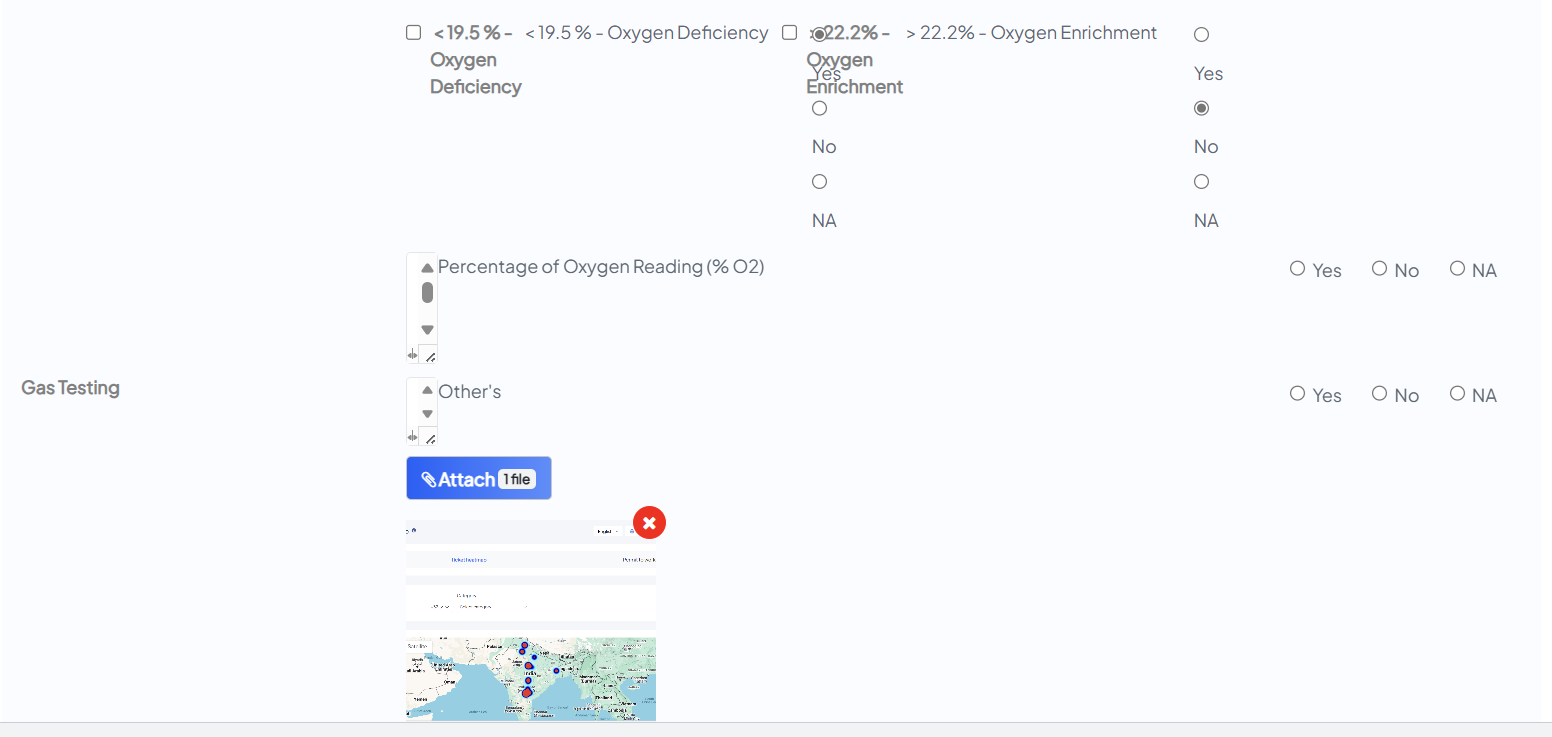Choose Yes for the Other's row
1552x737 pixels.
pos(1297,394)
